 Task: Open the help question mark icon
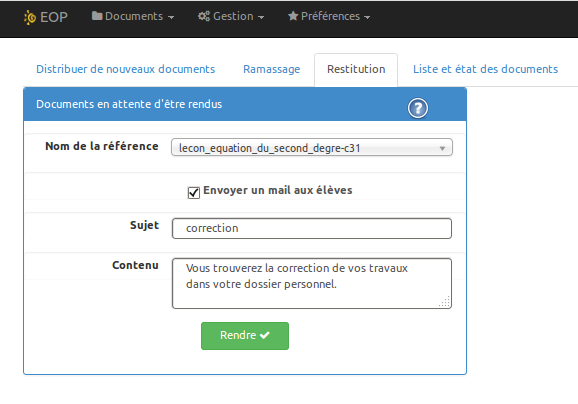418,108
